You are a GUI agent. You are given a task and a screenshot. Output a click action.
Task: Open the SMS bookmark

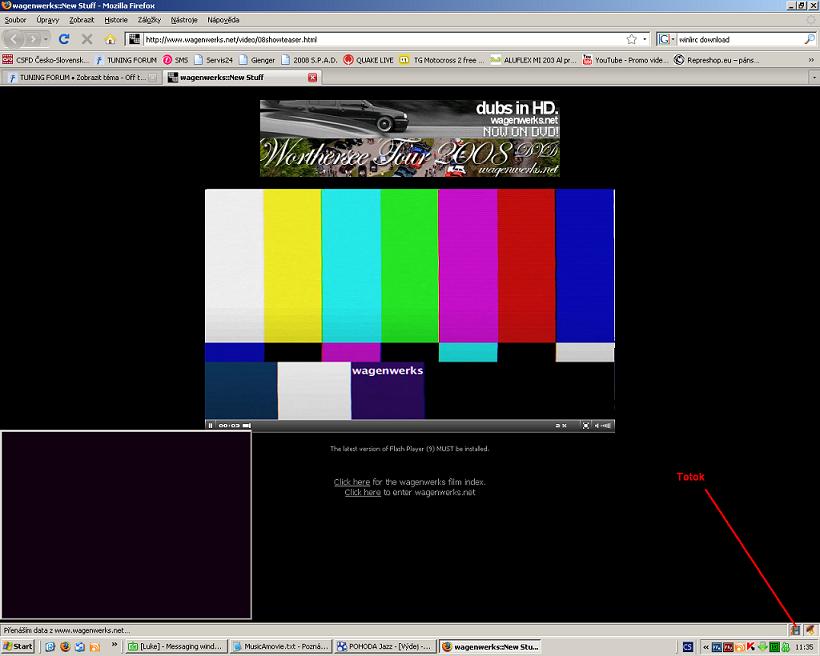point(175,60)
